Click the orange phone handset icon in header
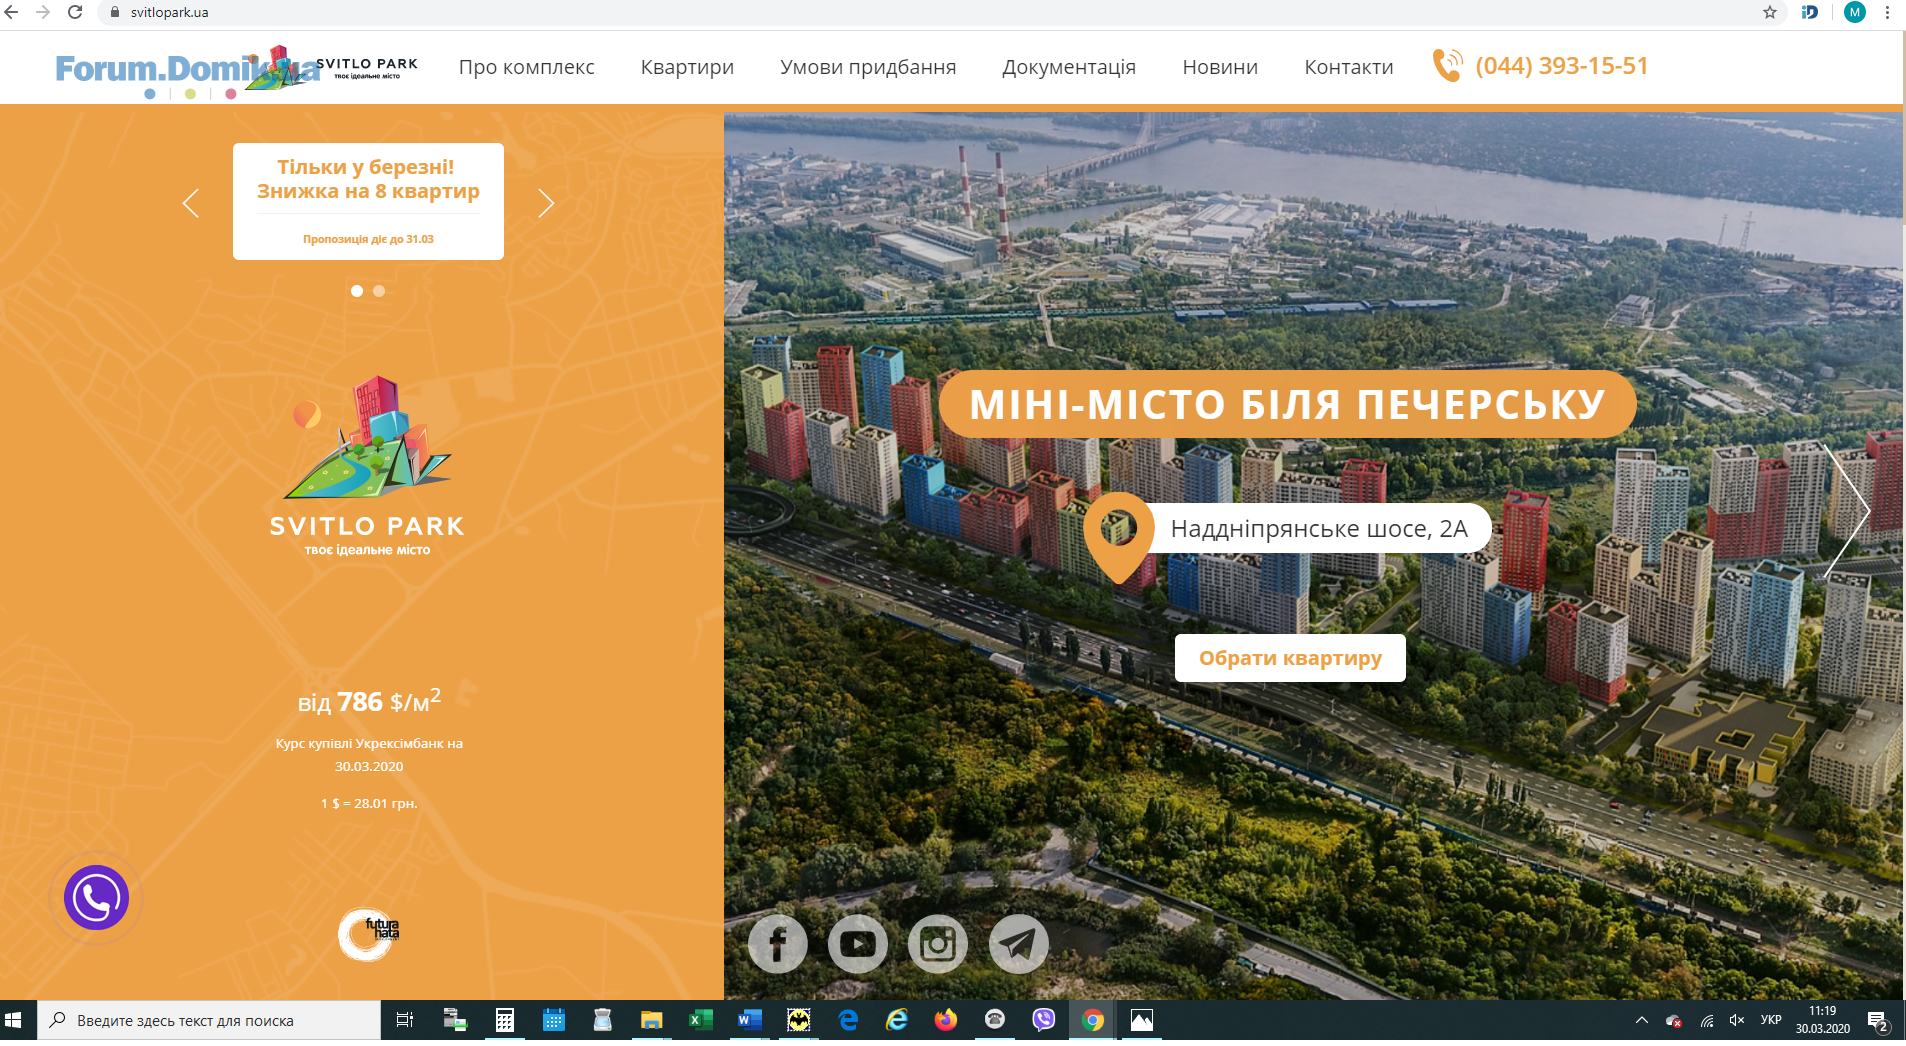This screenshot has height=1046, width=1906. click(x=1447, y=66)
